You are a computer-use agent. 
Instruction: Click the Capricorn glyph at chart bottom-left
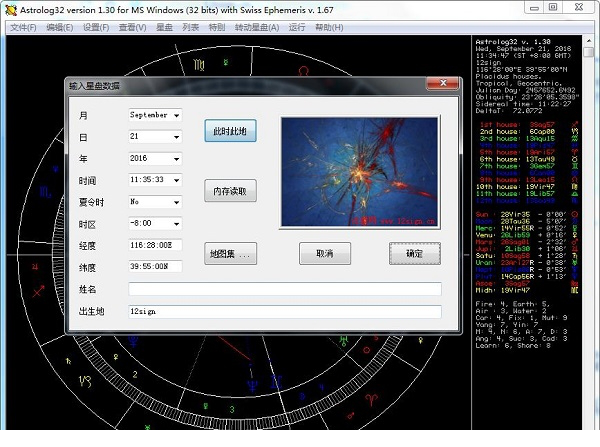85,381
